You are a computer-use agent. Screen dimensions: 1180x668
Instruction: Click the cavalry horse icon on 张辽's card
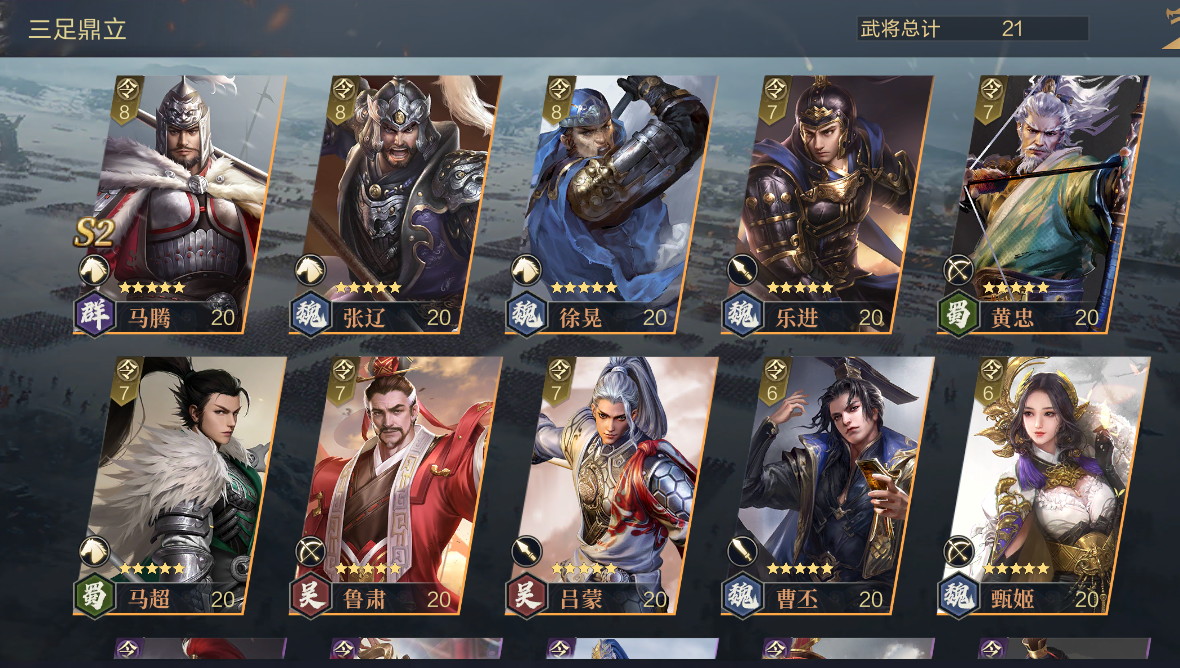tap(310, 270)
